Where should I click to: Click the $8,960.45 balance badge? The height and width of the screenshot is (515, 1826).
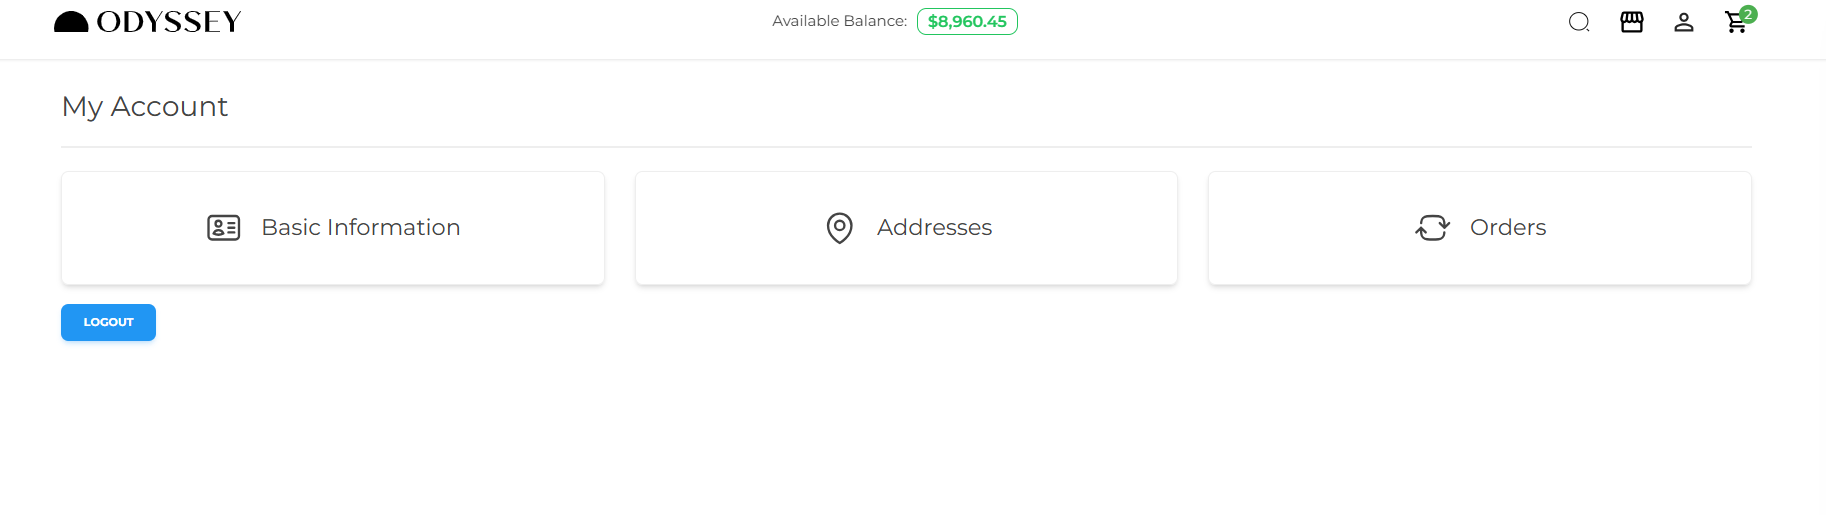[967, 22]
